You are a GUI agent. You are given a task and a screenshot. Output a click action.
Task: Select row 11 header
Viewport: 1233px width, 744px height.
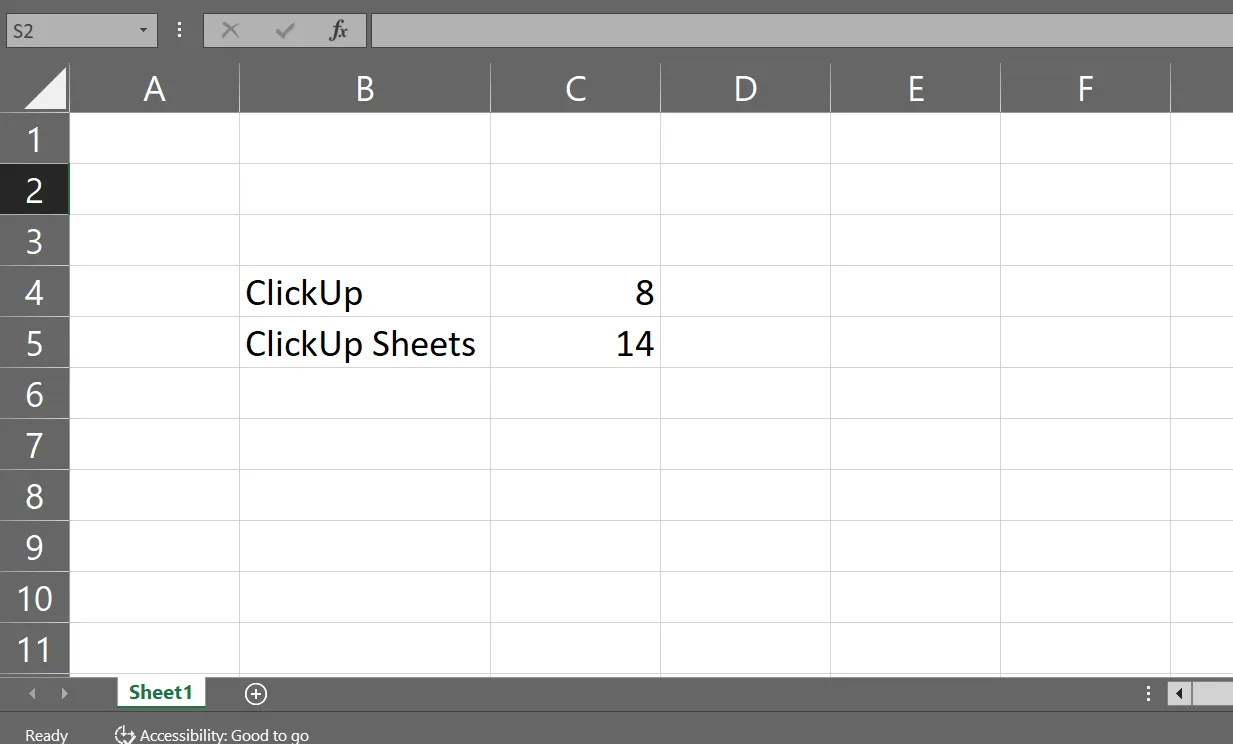coord(34,649)
